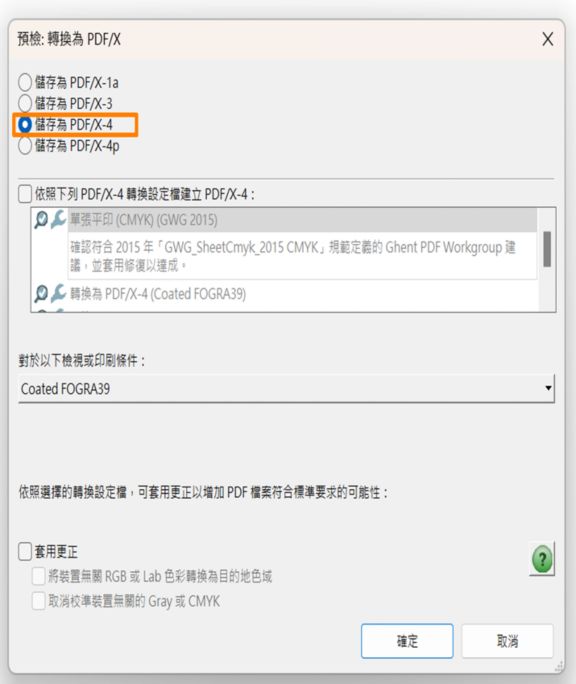Tick the 套用更正 checkbox

(25, 551)
